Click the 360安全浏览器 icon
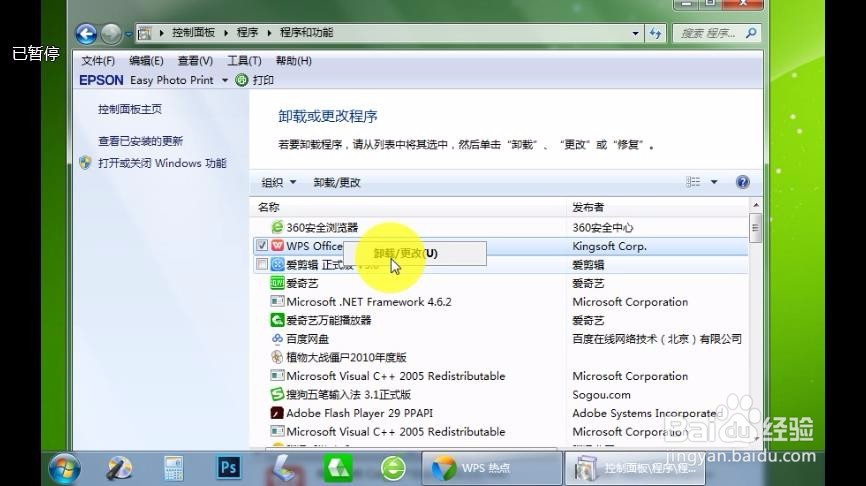 click(x=277, y=227)
